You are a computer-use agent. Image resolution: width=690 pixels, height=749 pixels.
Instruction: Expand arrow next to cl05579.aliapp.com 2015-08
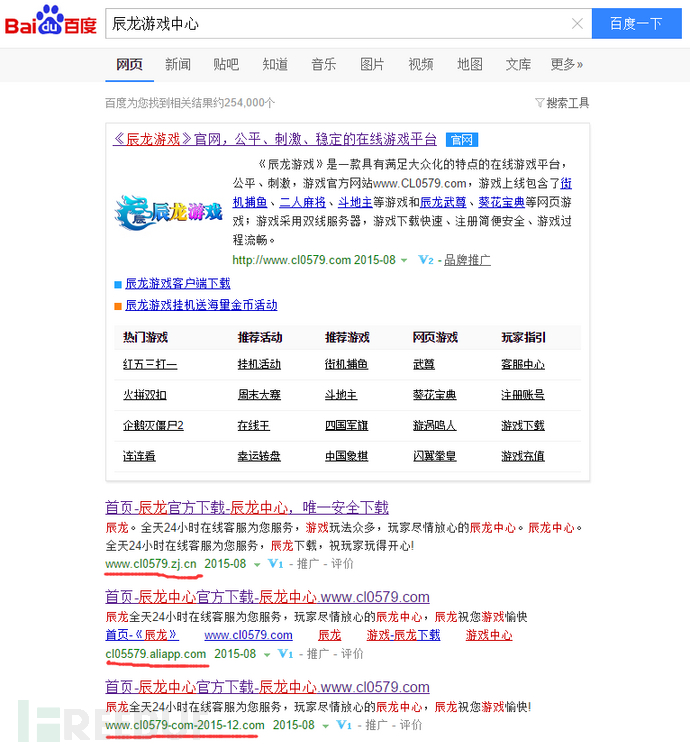click(x=267, y=654)
